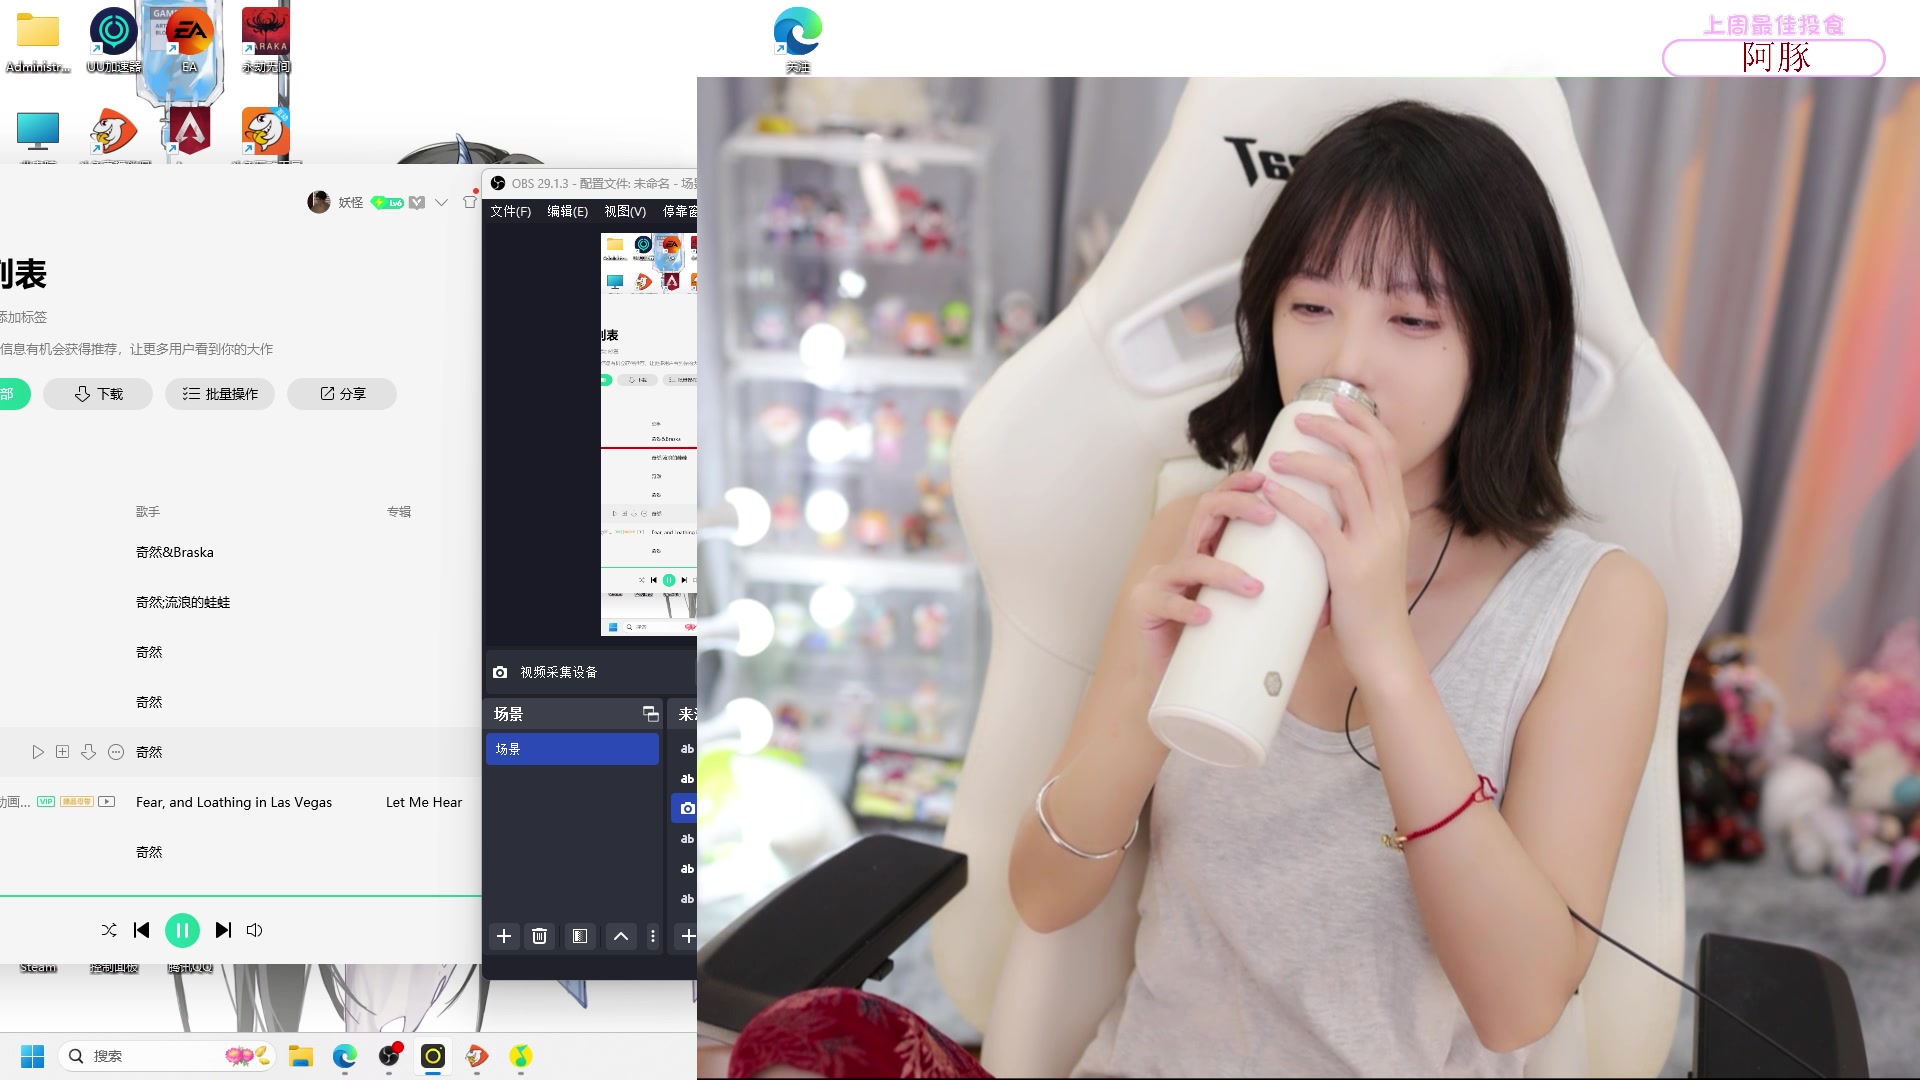Add a new source in OBS
Viewport: 1920px width, 1080px height.
tap(688, 936)
